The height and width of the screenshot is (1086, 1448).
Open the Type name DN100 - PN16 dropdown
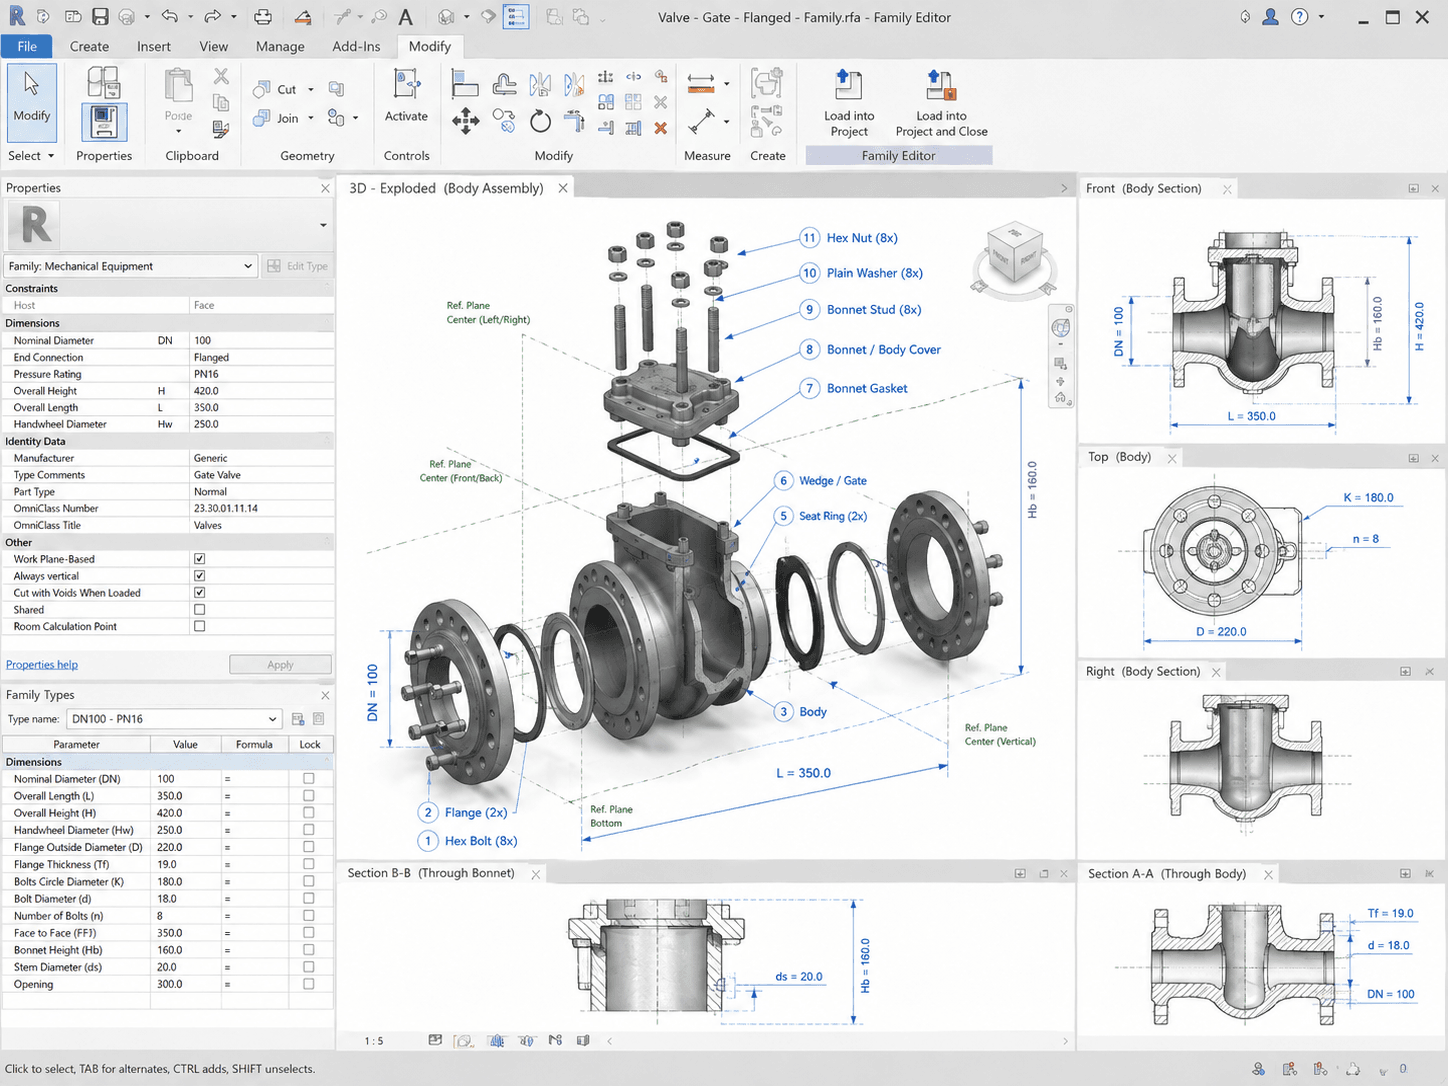pos(173,719)
